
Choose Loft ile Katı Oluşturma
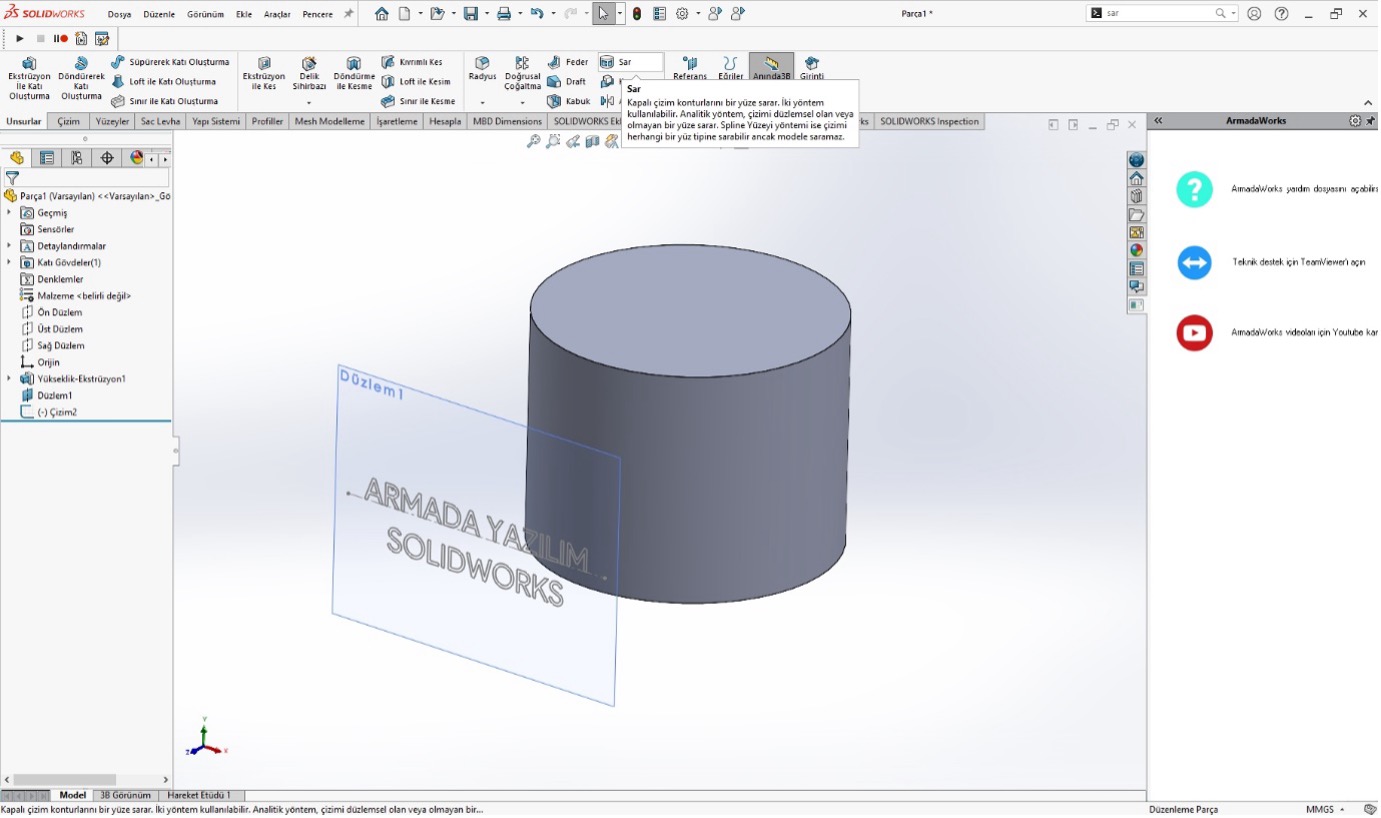(x=164, y=82)
